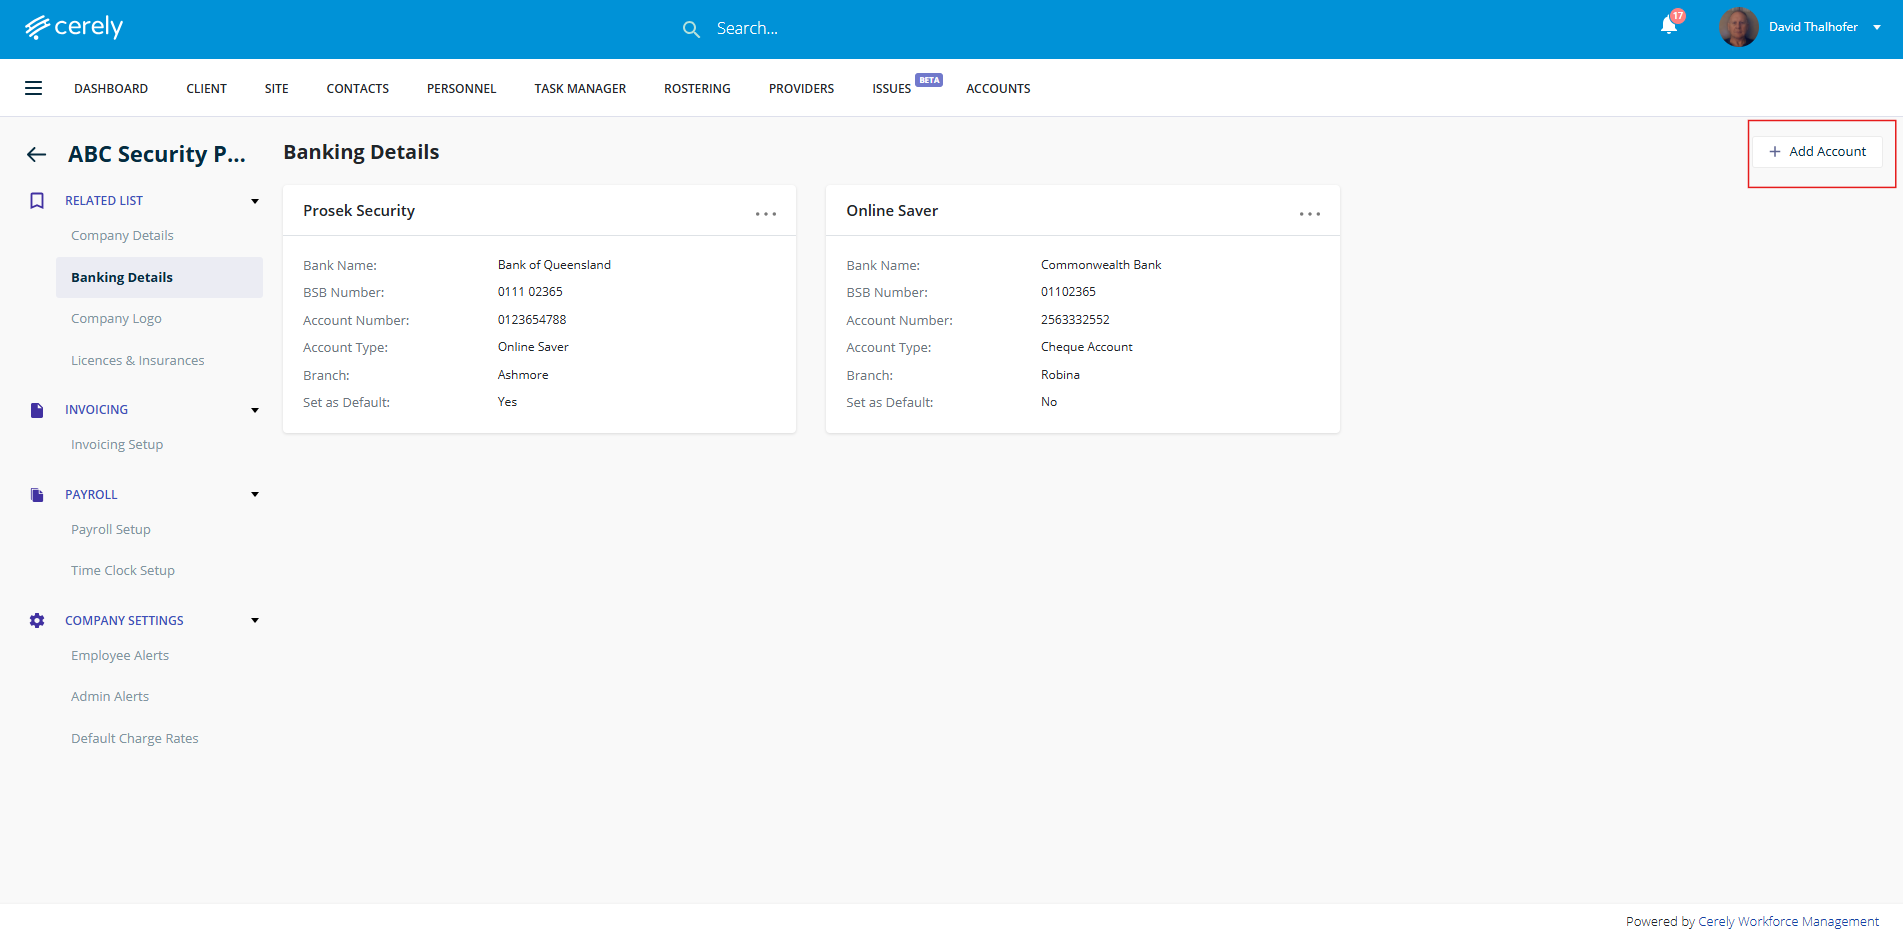This screenshot has width=1903, height=933.
Task: Open Company Logo page
Action: click(x=116, y=319)
